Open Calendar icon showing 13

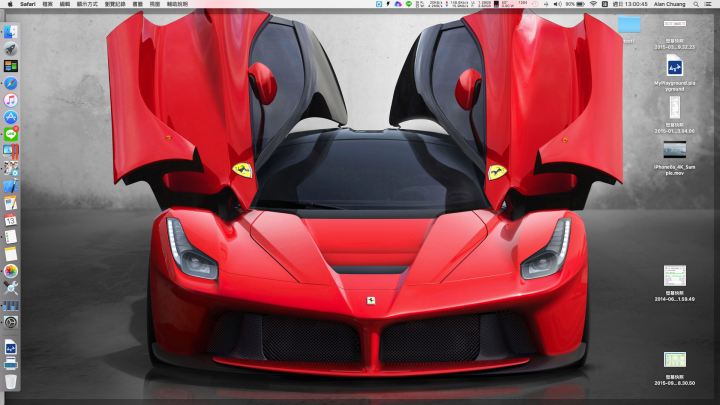coord(11,220)
